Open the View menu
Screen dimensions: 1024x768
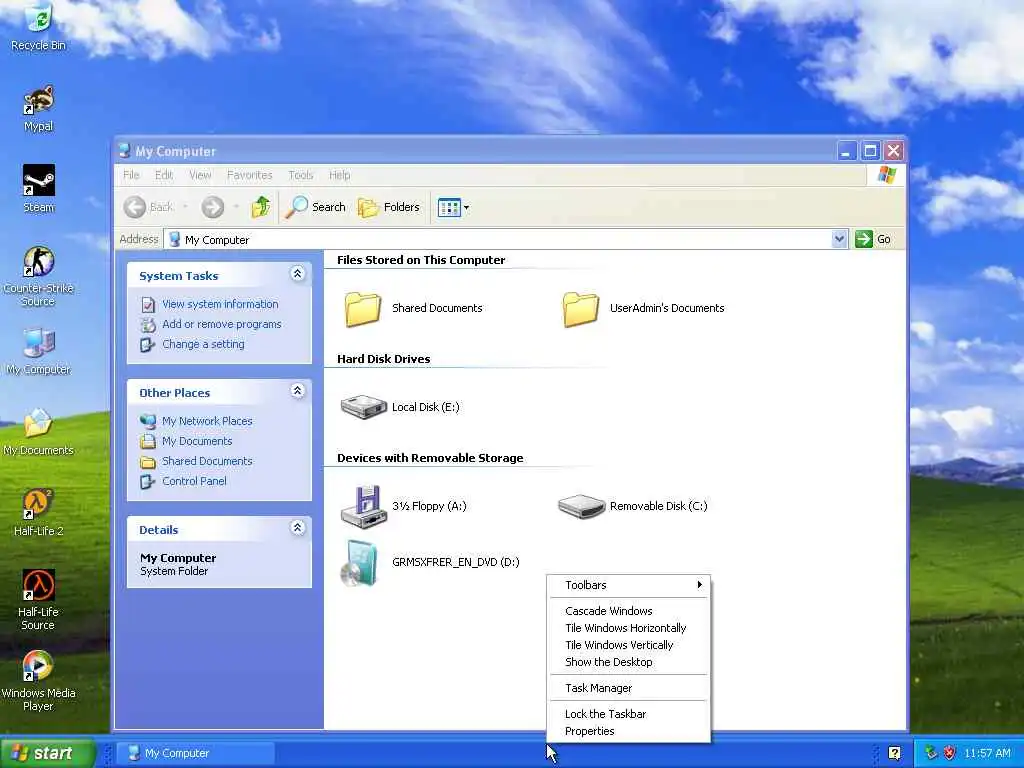pos(200,175)
